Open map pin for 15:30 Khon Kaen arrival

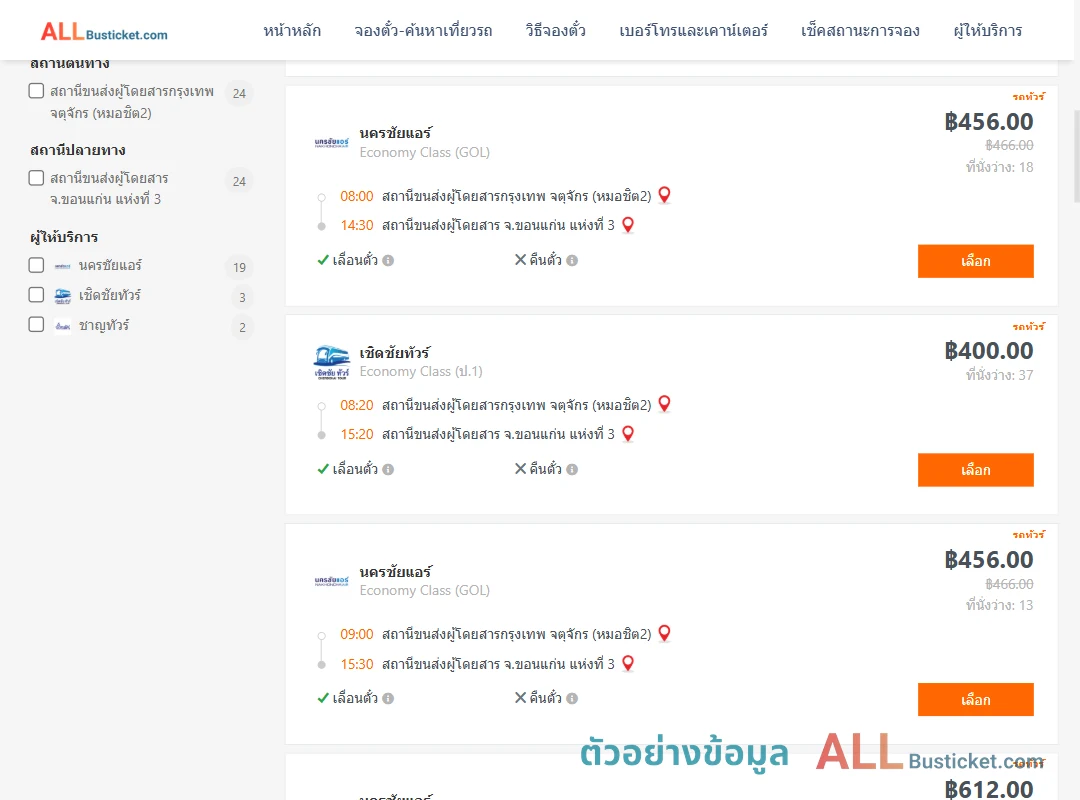point(627,664)
